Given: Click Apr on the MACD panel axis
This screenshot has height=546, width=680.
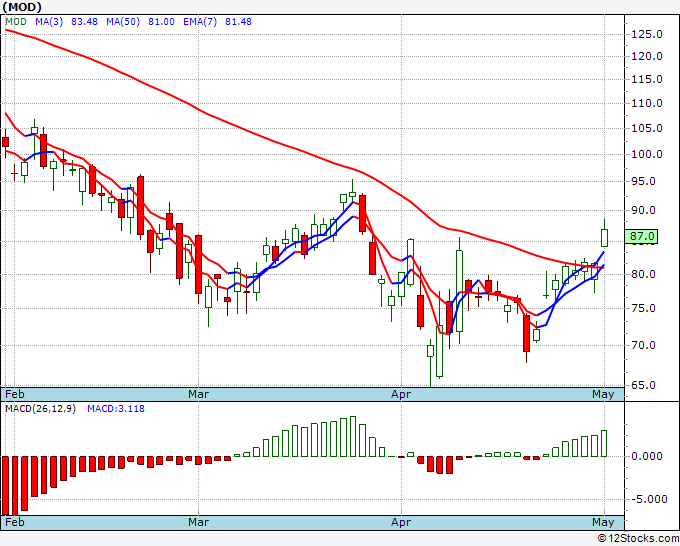Looking at the screenshot, I should (x=401, y=522).
